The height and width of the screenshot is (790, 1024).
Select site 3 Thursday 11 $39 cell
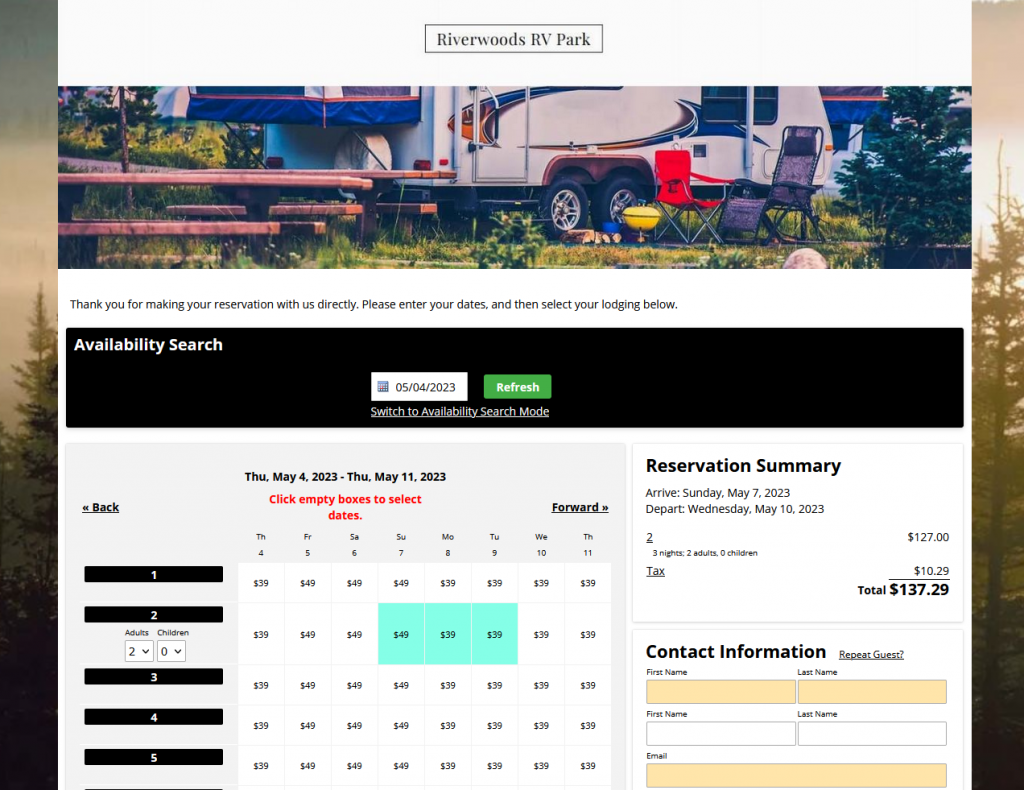(588, 685)
